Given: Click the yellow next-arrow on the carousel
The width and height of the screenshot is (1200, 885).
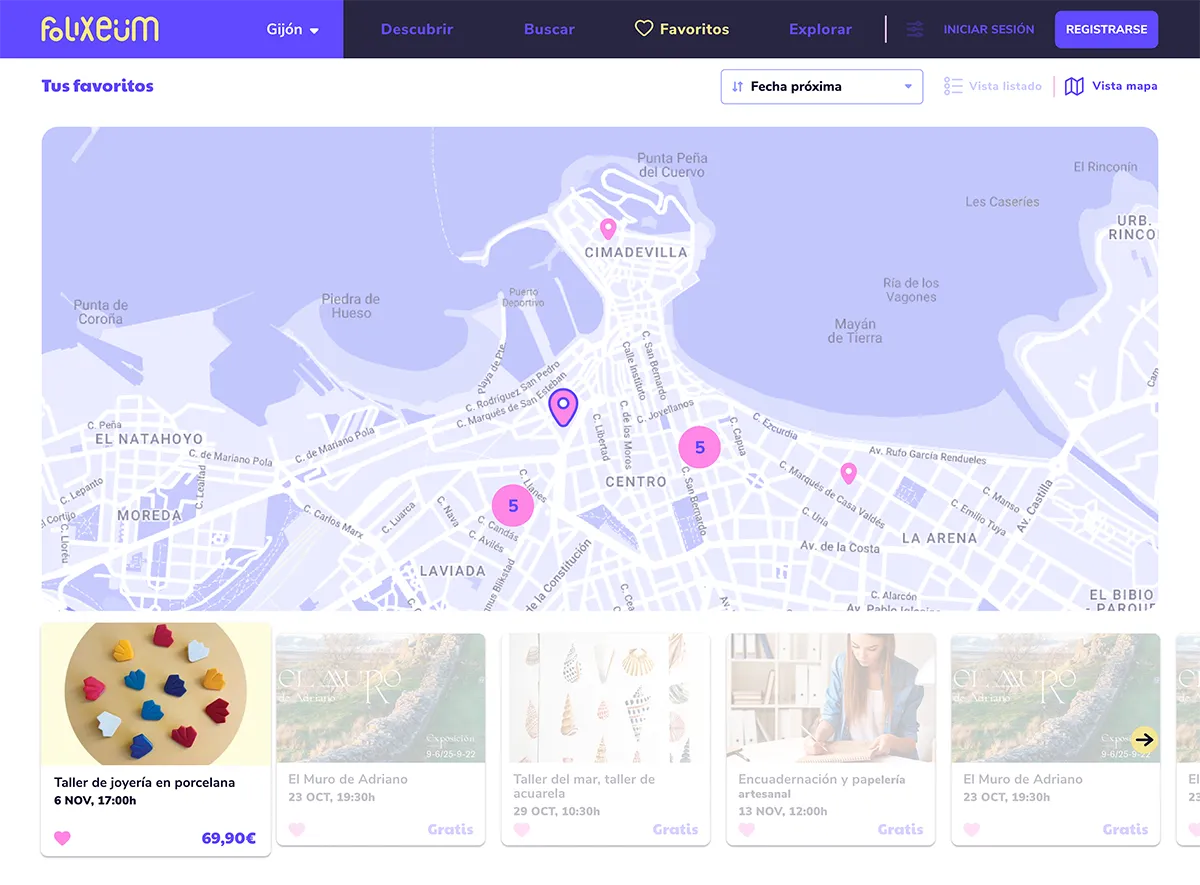Looking at the screenshot, I should click(1145, 739).
